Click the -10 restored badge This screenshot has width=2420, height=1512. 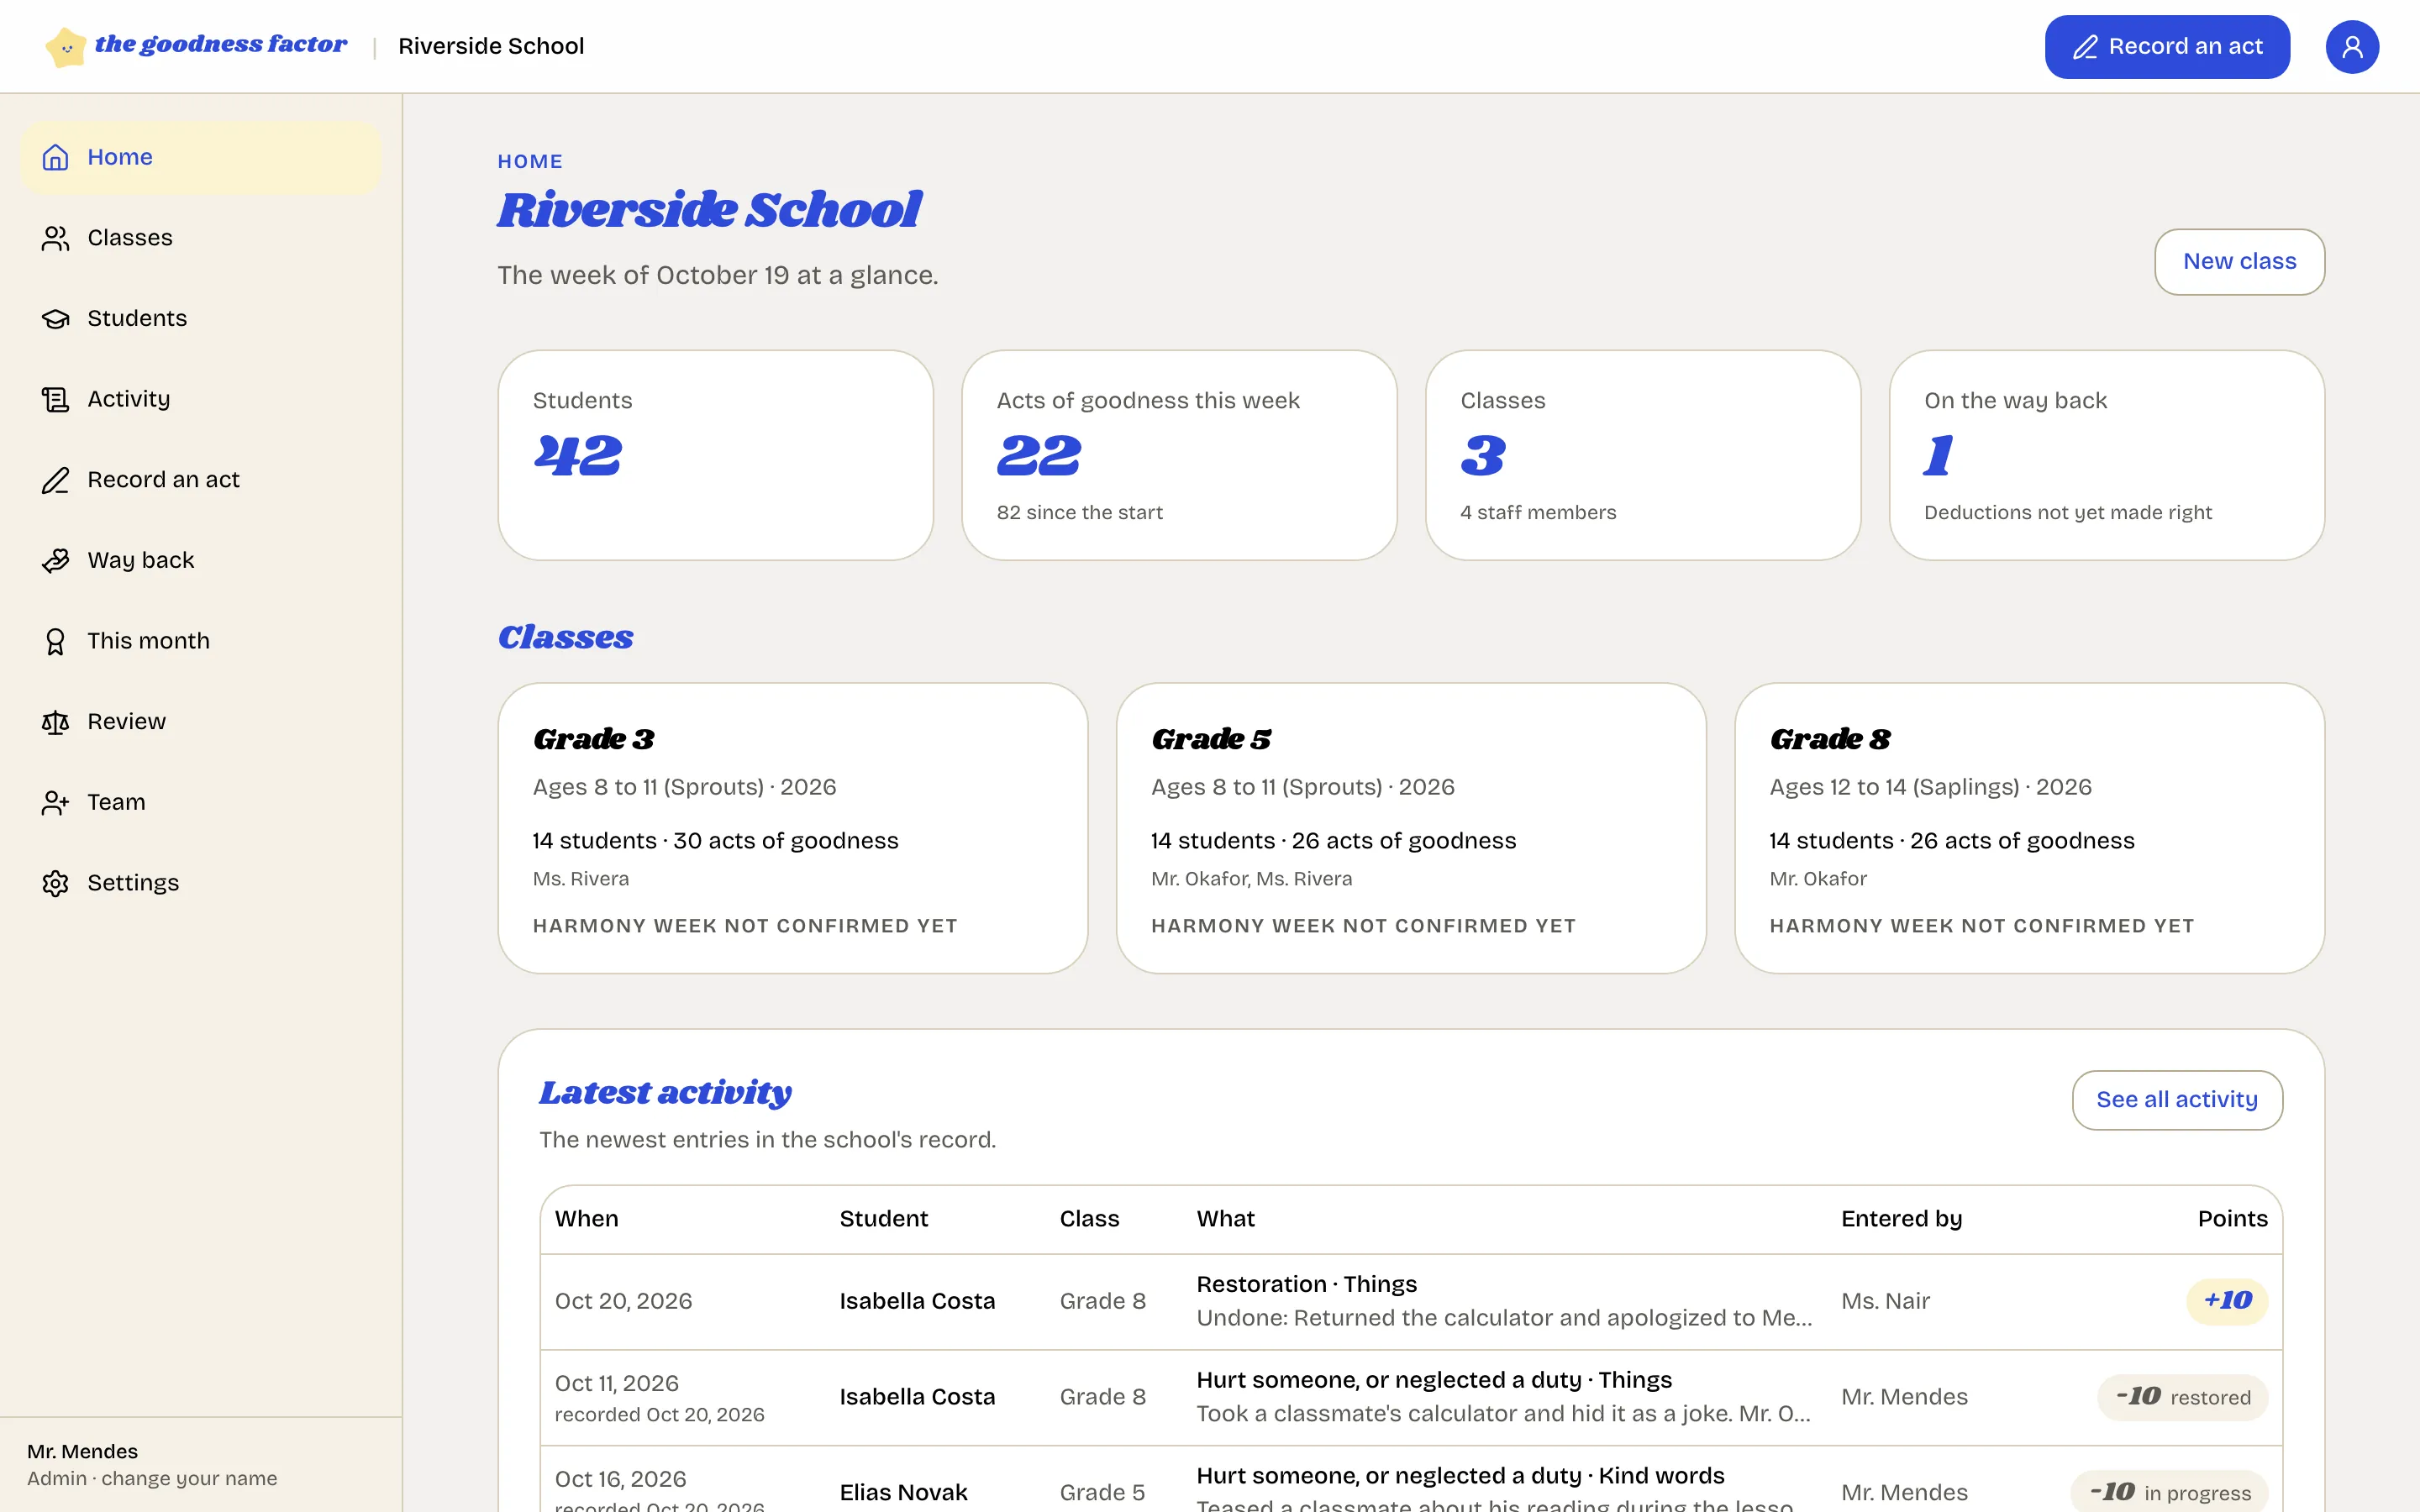coord(2182,1397)
